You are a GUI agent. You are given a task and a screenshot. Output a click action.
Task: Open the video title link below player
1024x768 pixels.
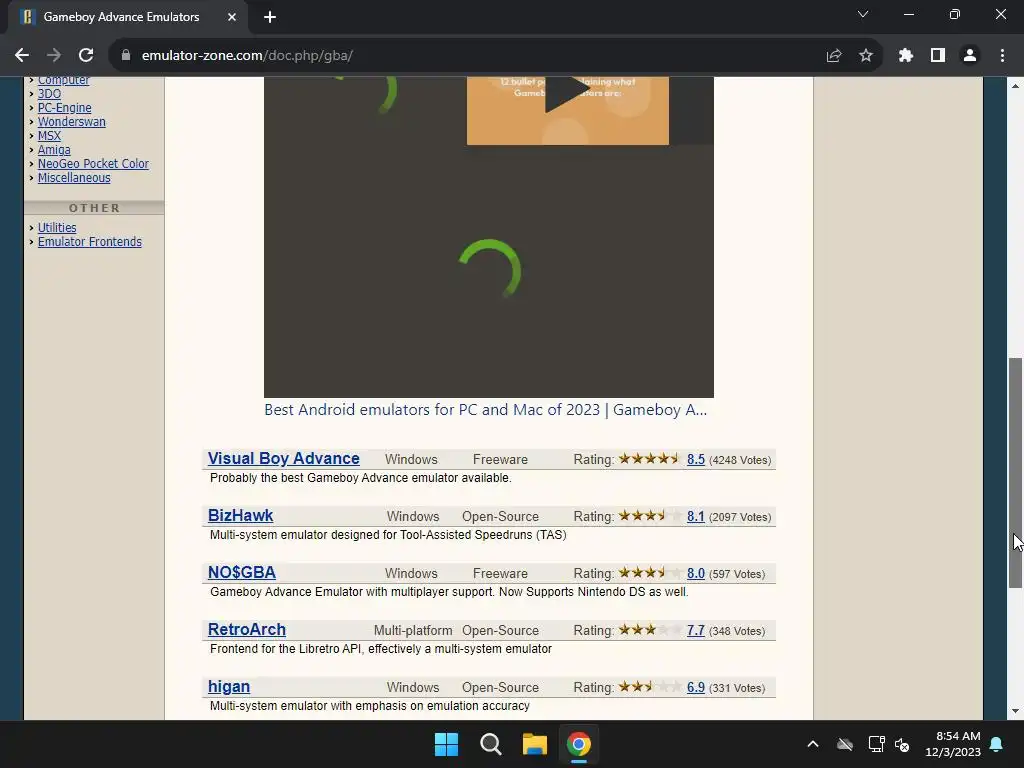pyautogui.click(x=485, y=409)
